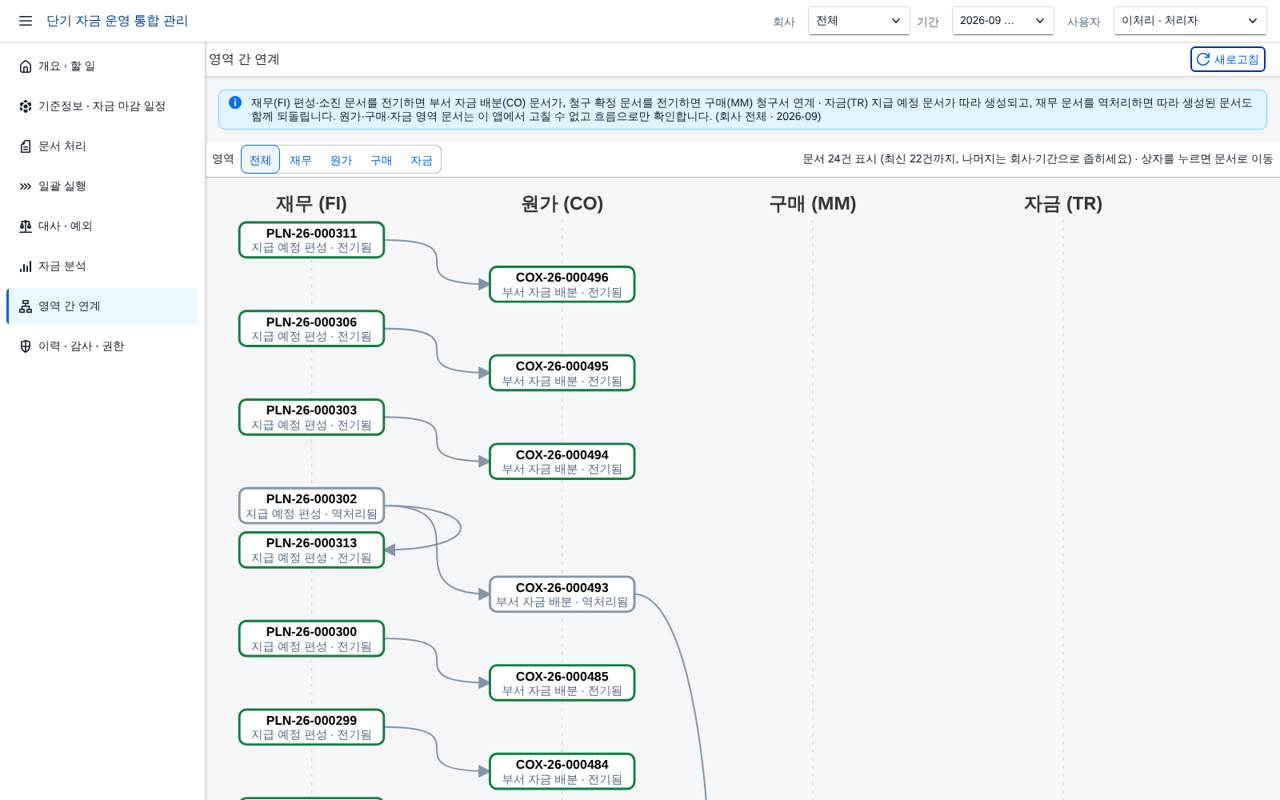Open document node COX-26-000495
Image resolution: width=1280 pixels, height=800 pixels.
pyautogui.click(x=562, y=373)
